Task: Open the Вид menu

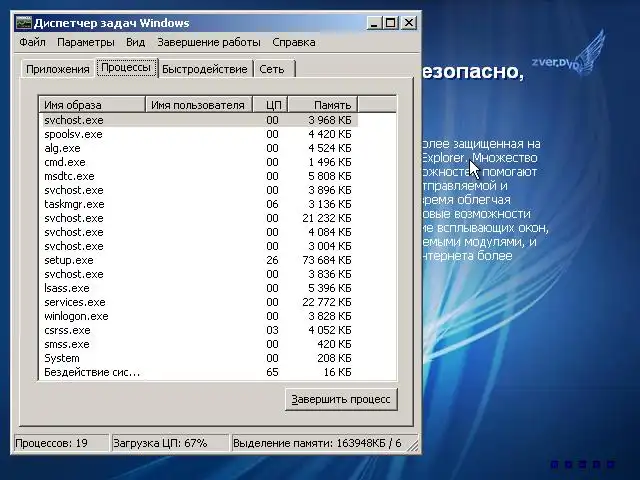Action: pyautogui.click(x=135, y=42)
